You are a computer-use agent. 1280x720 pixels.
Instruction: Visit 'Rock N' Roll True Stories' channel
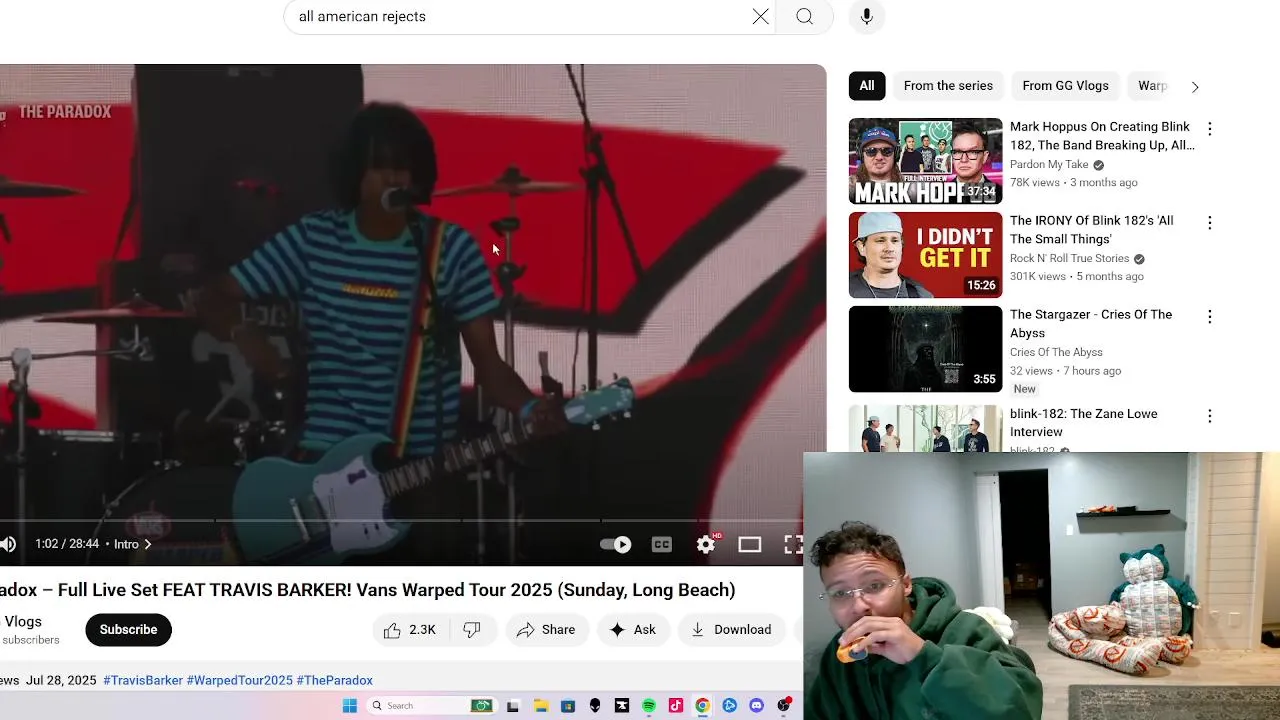1069,259
